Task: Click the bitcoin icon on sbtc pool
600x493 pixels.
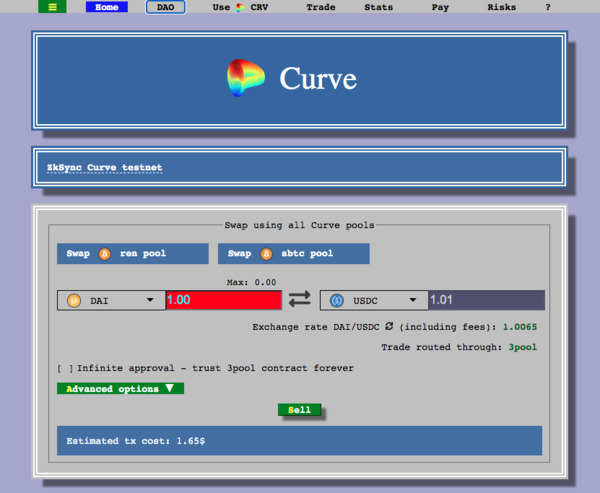Action: click(266, 254)
